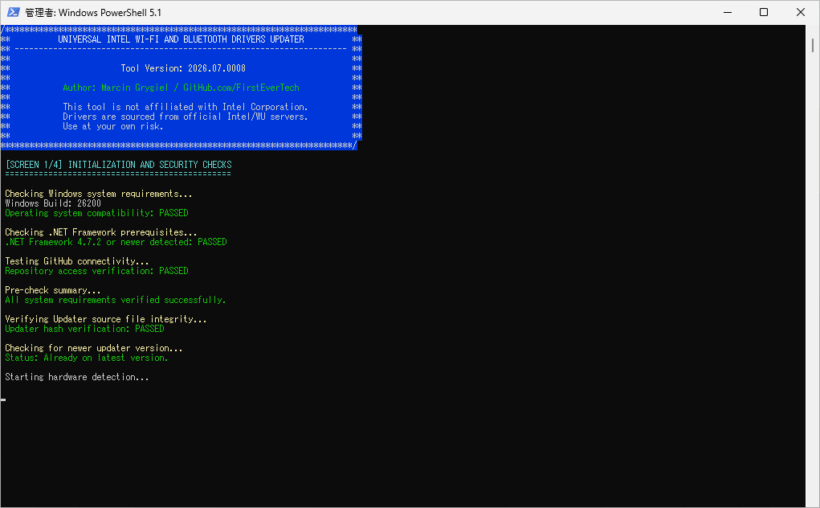
Task: Click 'Drivers are sourced from official Intel/WU servers.'
Action: pos(185,117)
